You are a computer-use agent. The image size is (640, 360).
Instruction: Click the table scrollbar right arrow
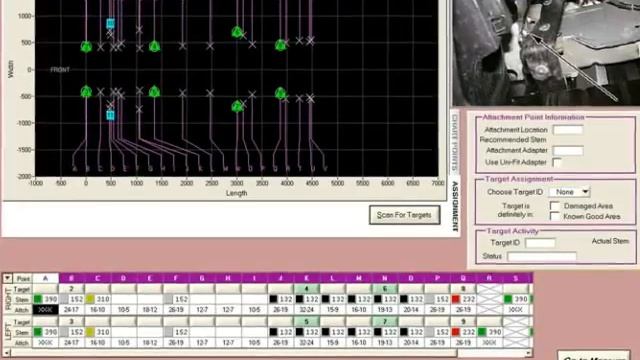point(529,352)
